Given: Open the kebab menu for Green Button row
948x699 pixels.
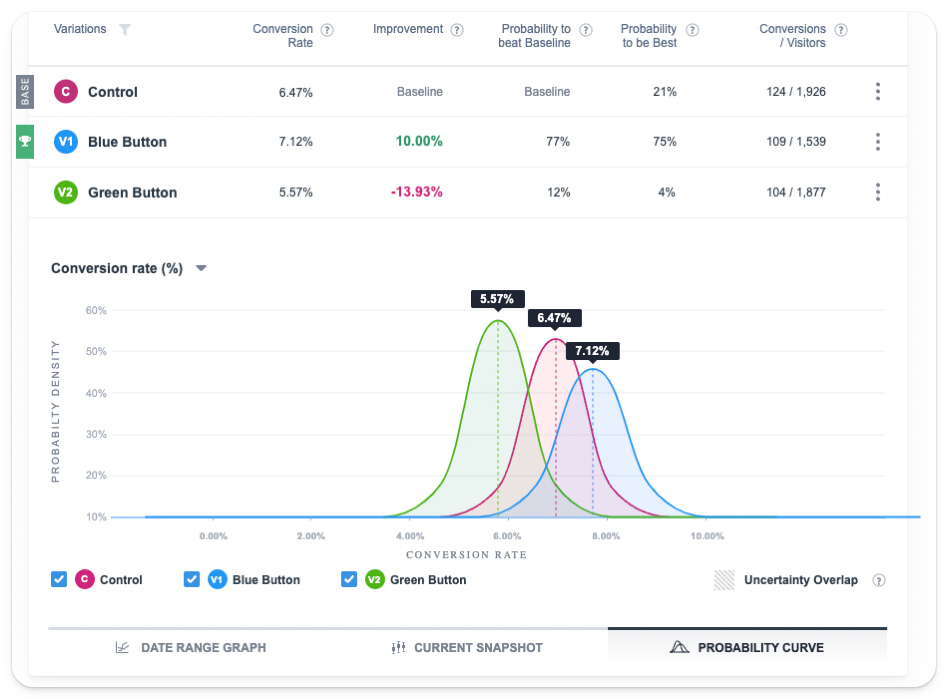Looking at the screenshot, I should click(x=878, y=192).
